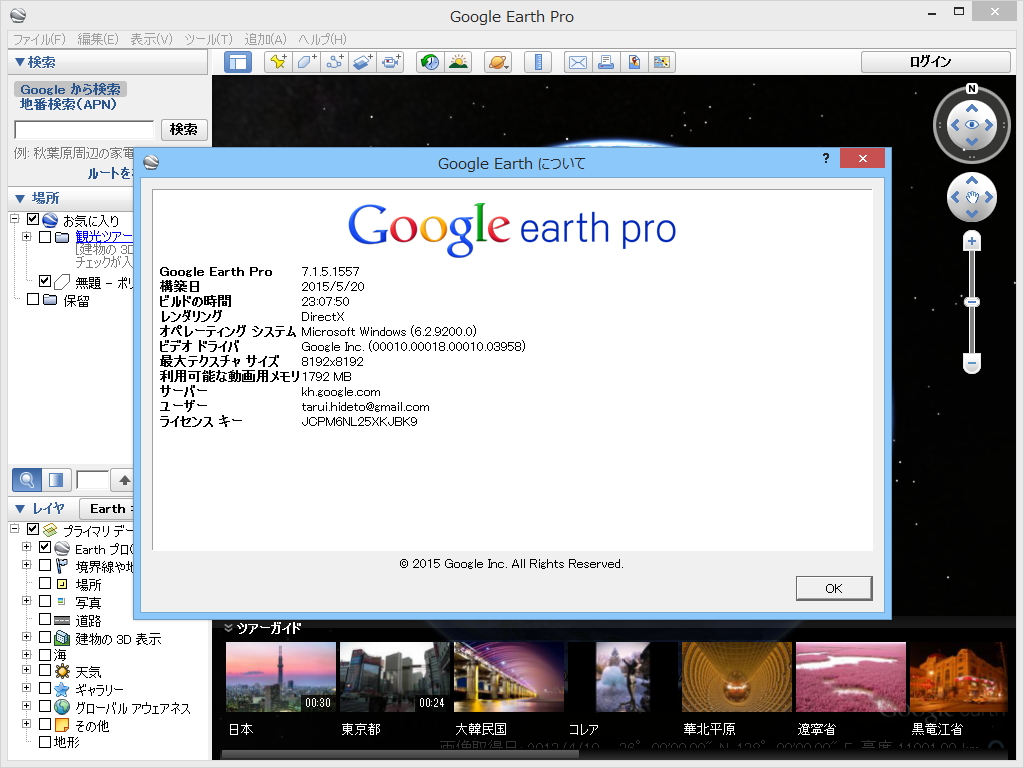Viewport: 1024px width, 768px height.
Task: Add a new placemark pushpin
Action: coord(278,61)
